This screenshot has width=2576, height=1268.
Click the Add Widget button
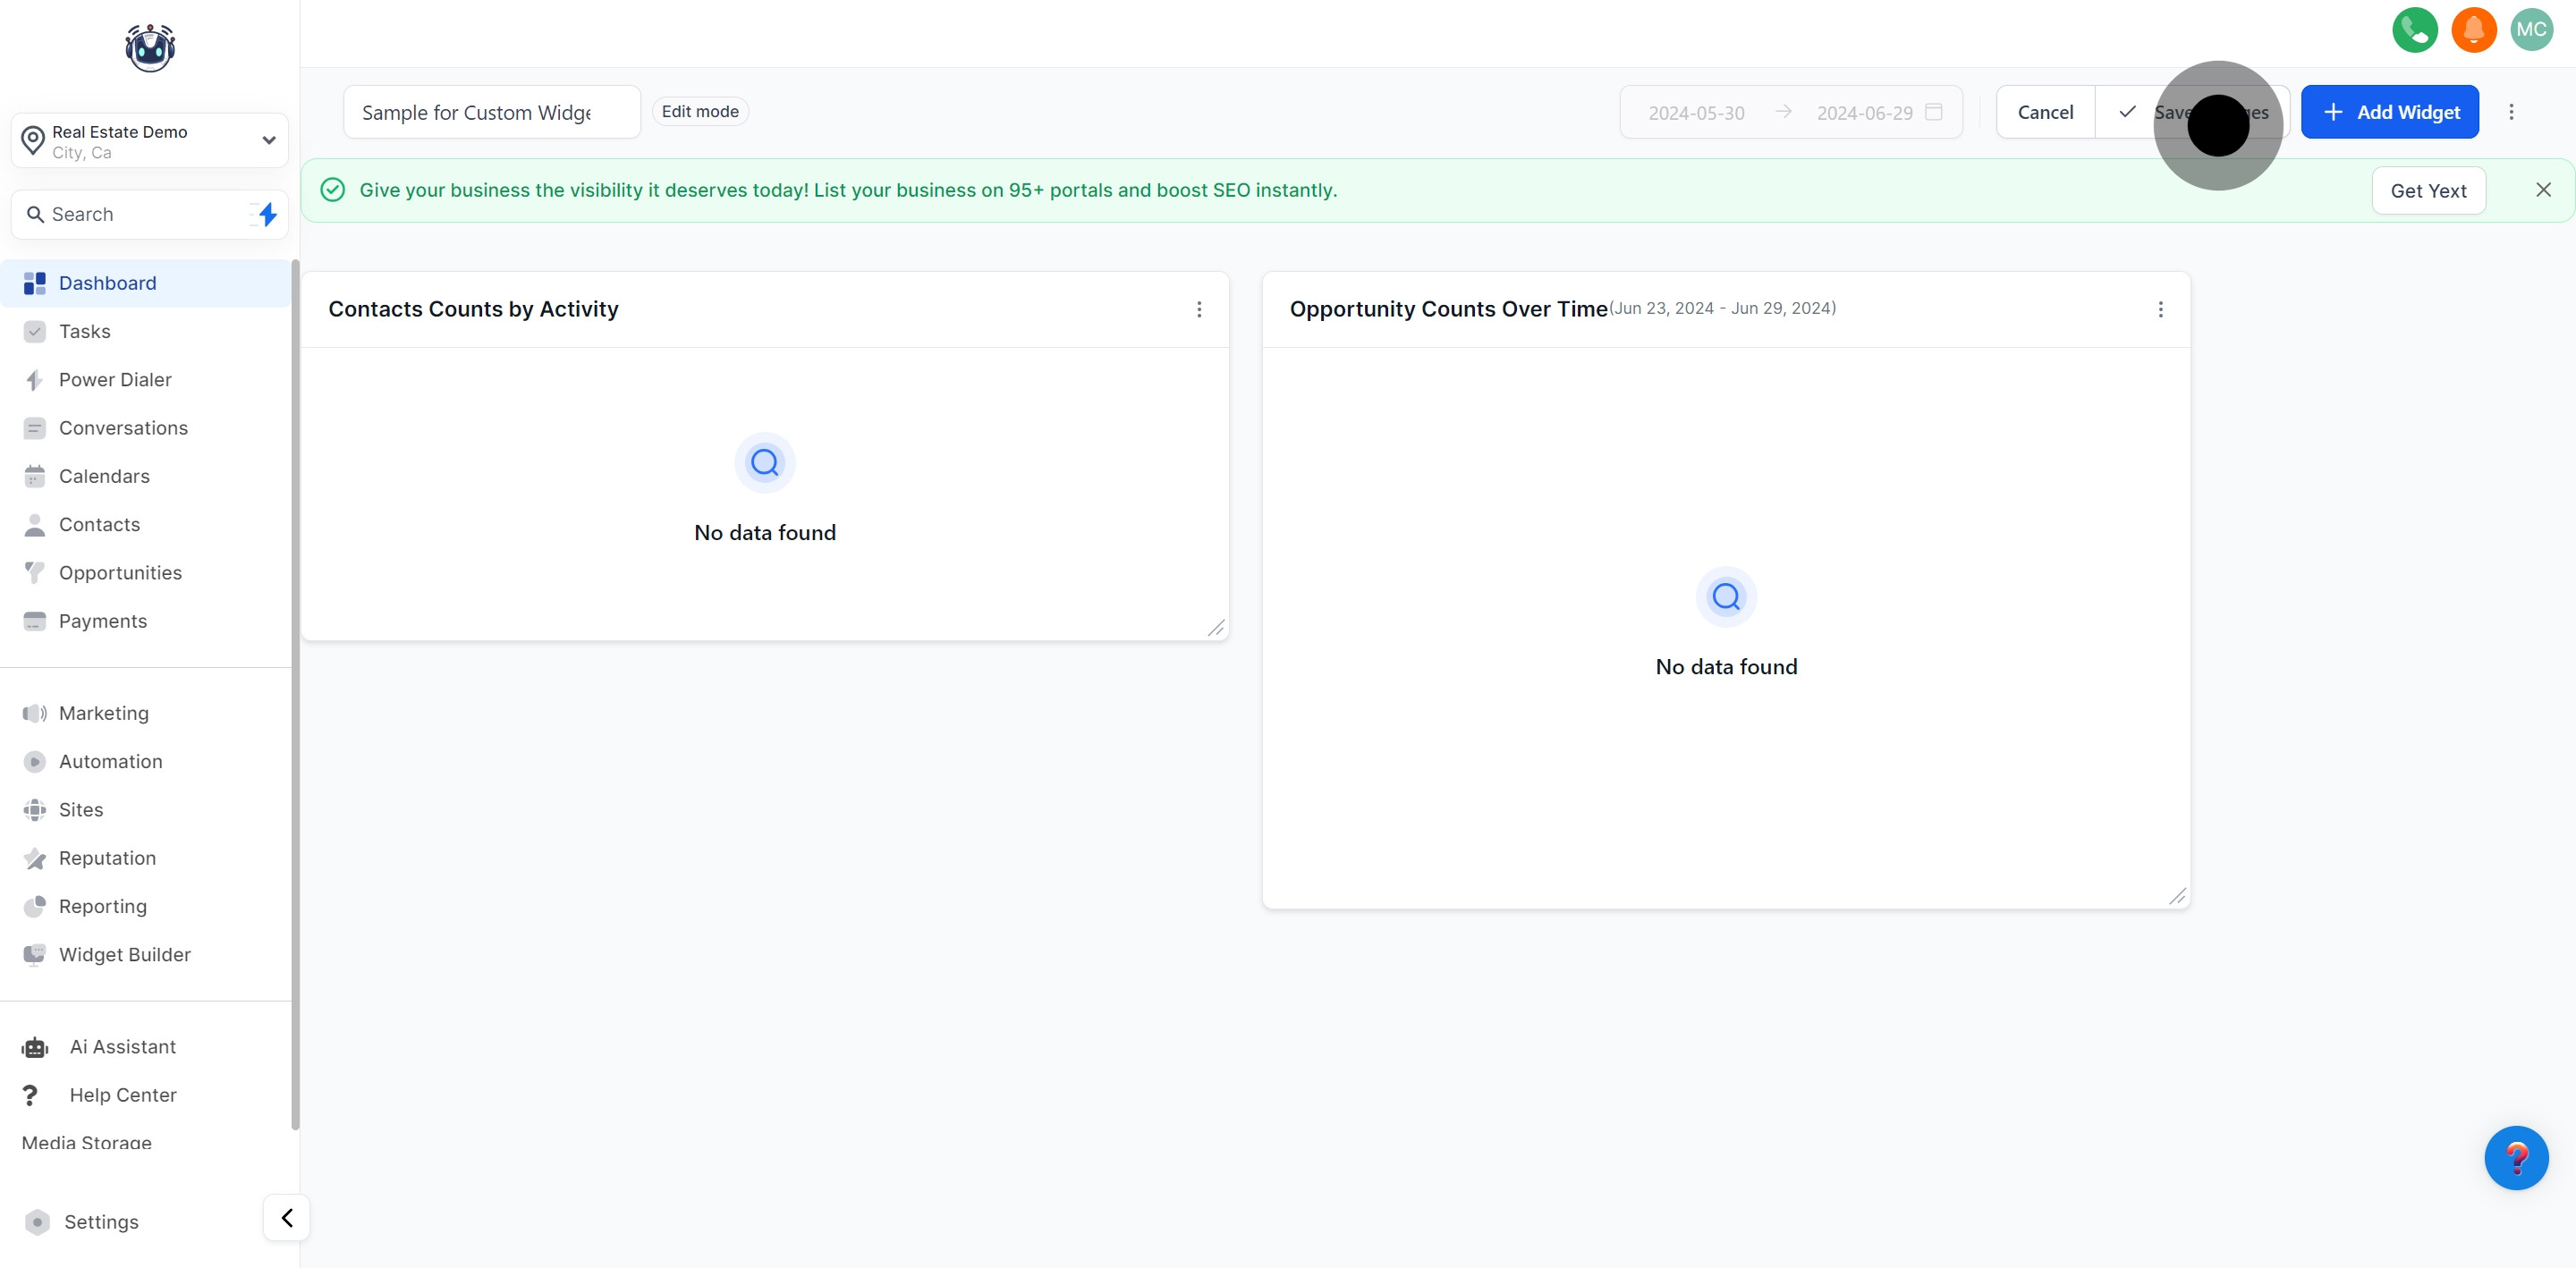click(x=2389, y=112)
